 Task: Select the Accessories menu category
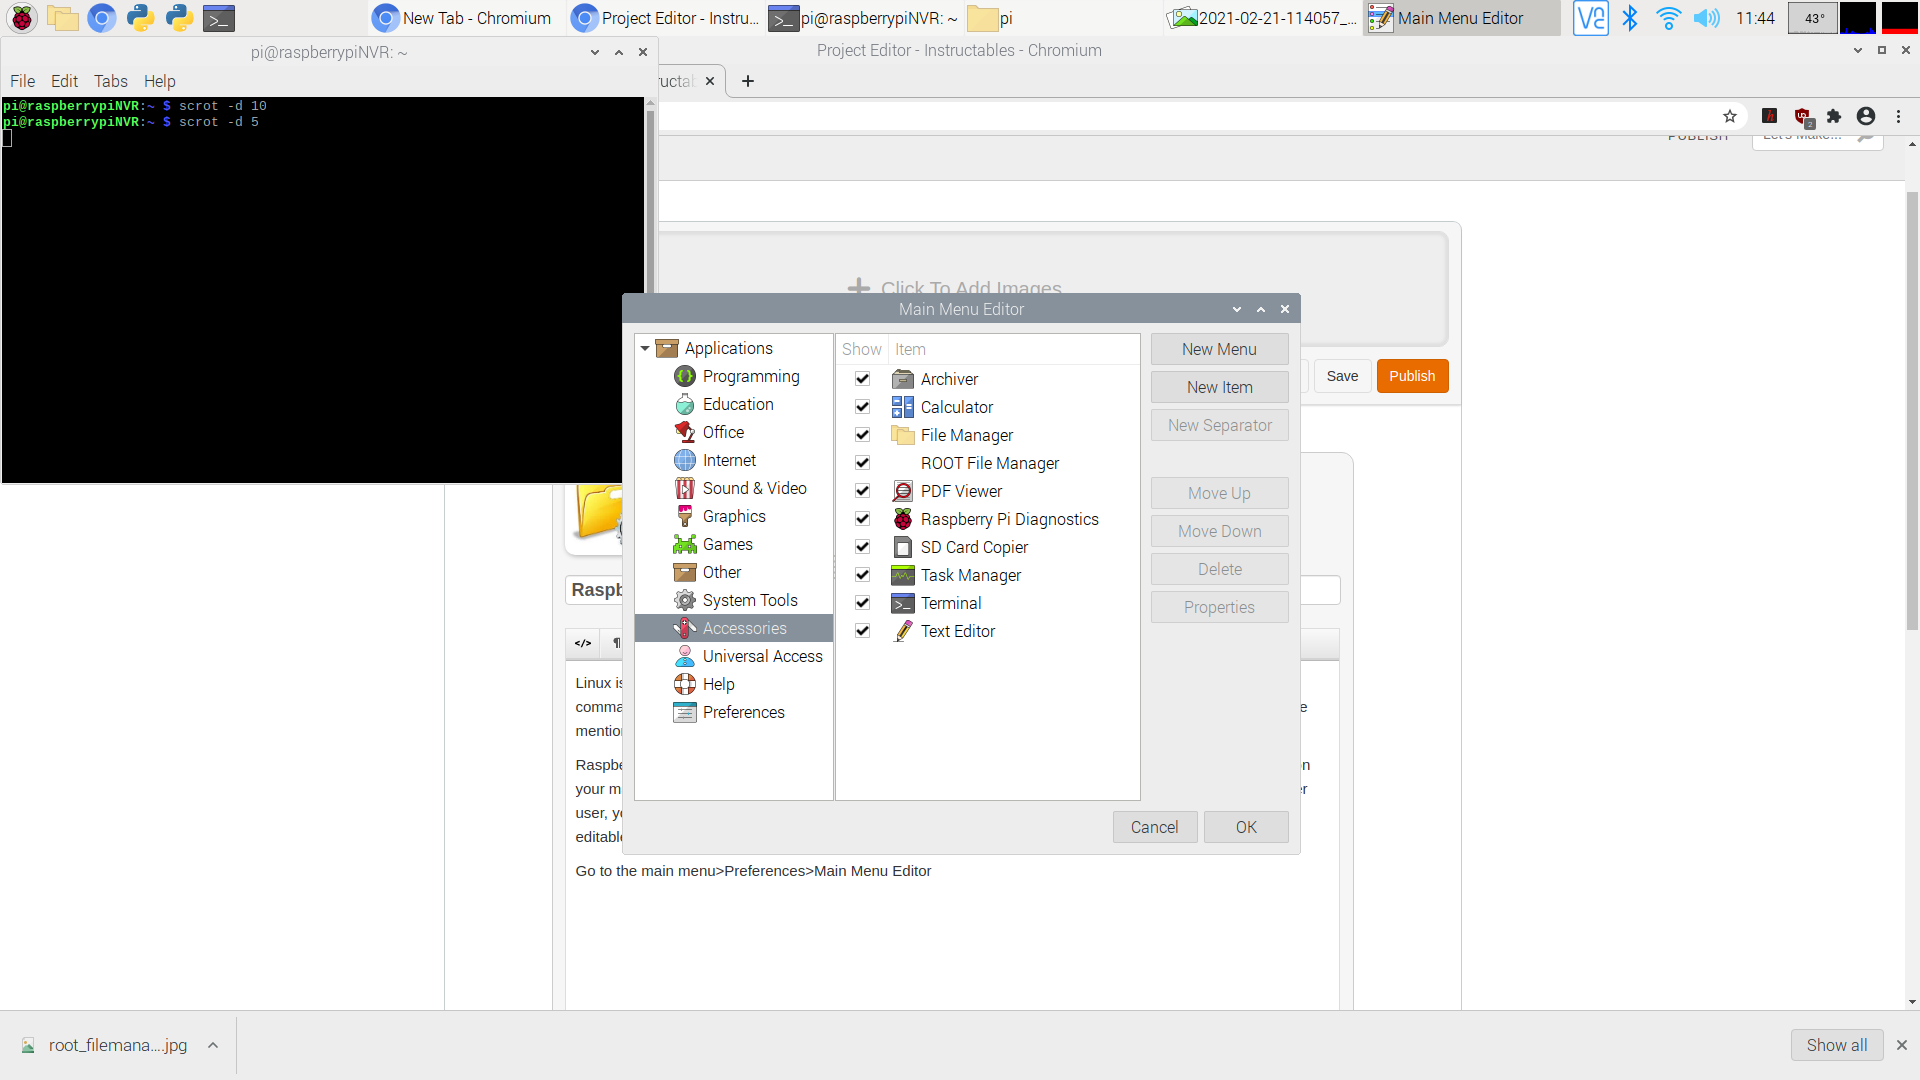(744, 628)
